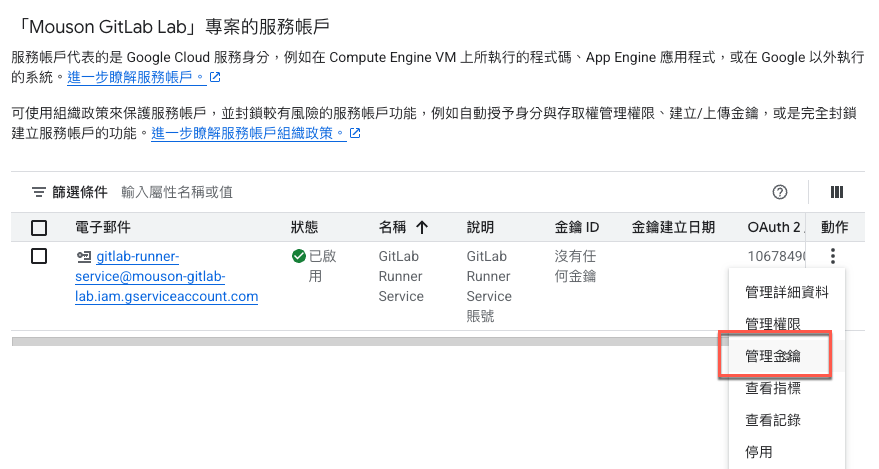Click the 金鑰建立日期 column header
The height and width of the screenshot is (469, 879).
pyautogui.click(x=673, y=227)
